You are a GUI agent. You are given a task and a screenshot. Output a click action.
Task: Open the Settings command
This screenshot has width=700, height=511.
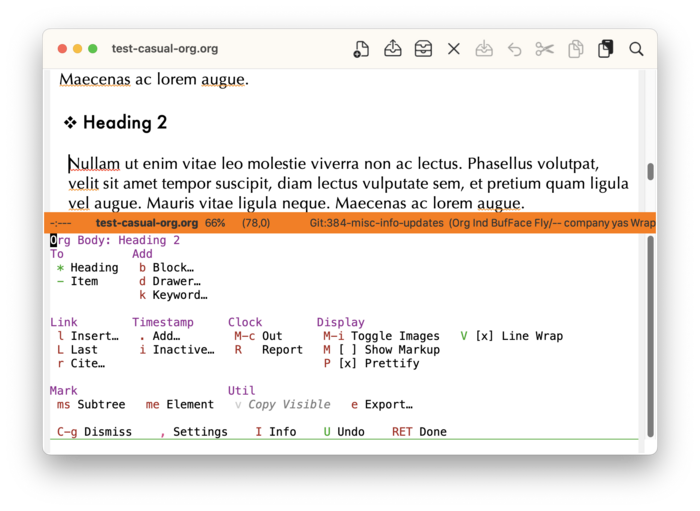coord(193,432)
